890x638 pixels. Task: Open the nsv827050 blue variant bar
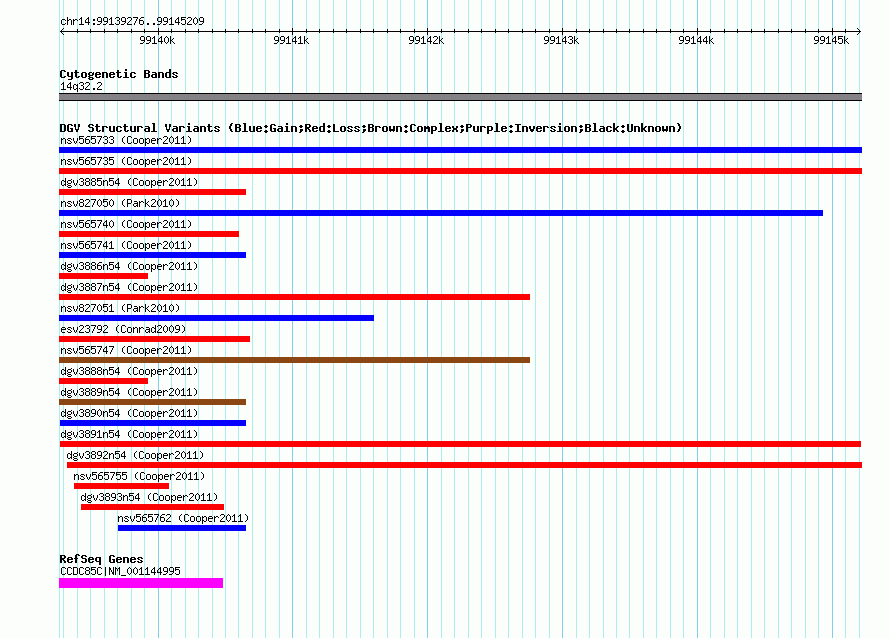coord(441,213)
